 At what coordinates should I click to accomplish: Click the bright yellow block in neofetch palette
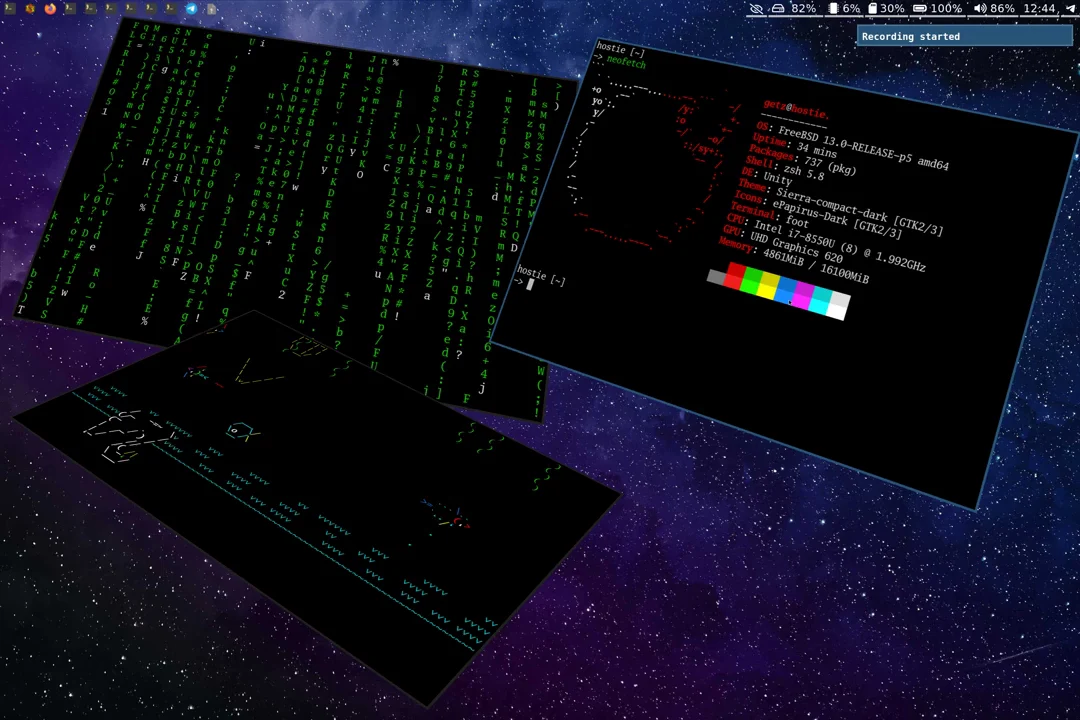(x=767, y=288)
